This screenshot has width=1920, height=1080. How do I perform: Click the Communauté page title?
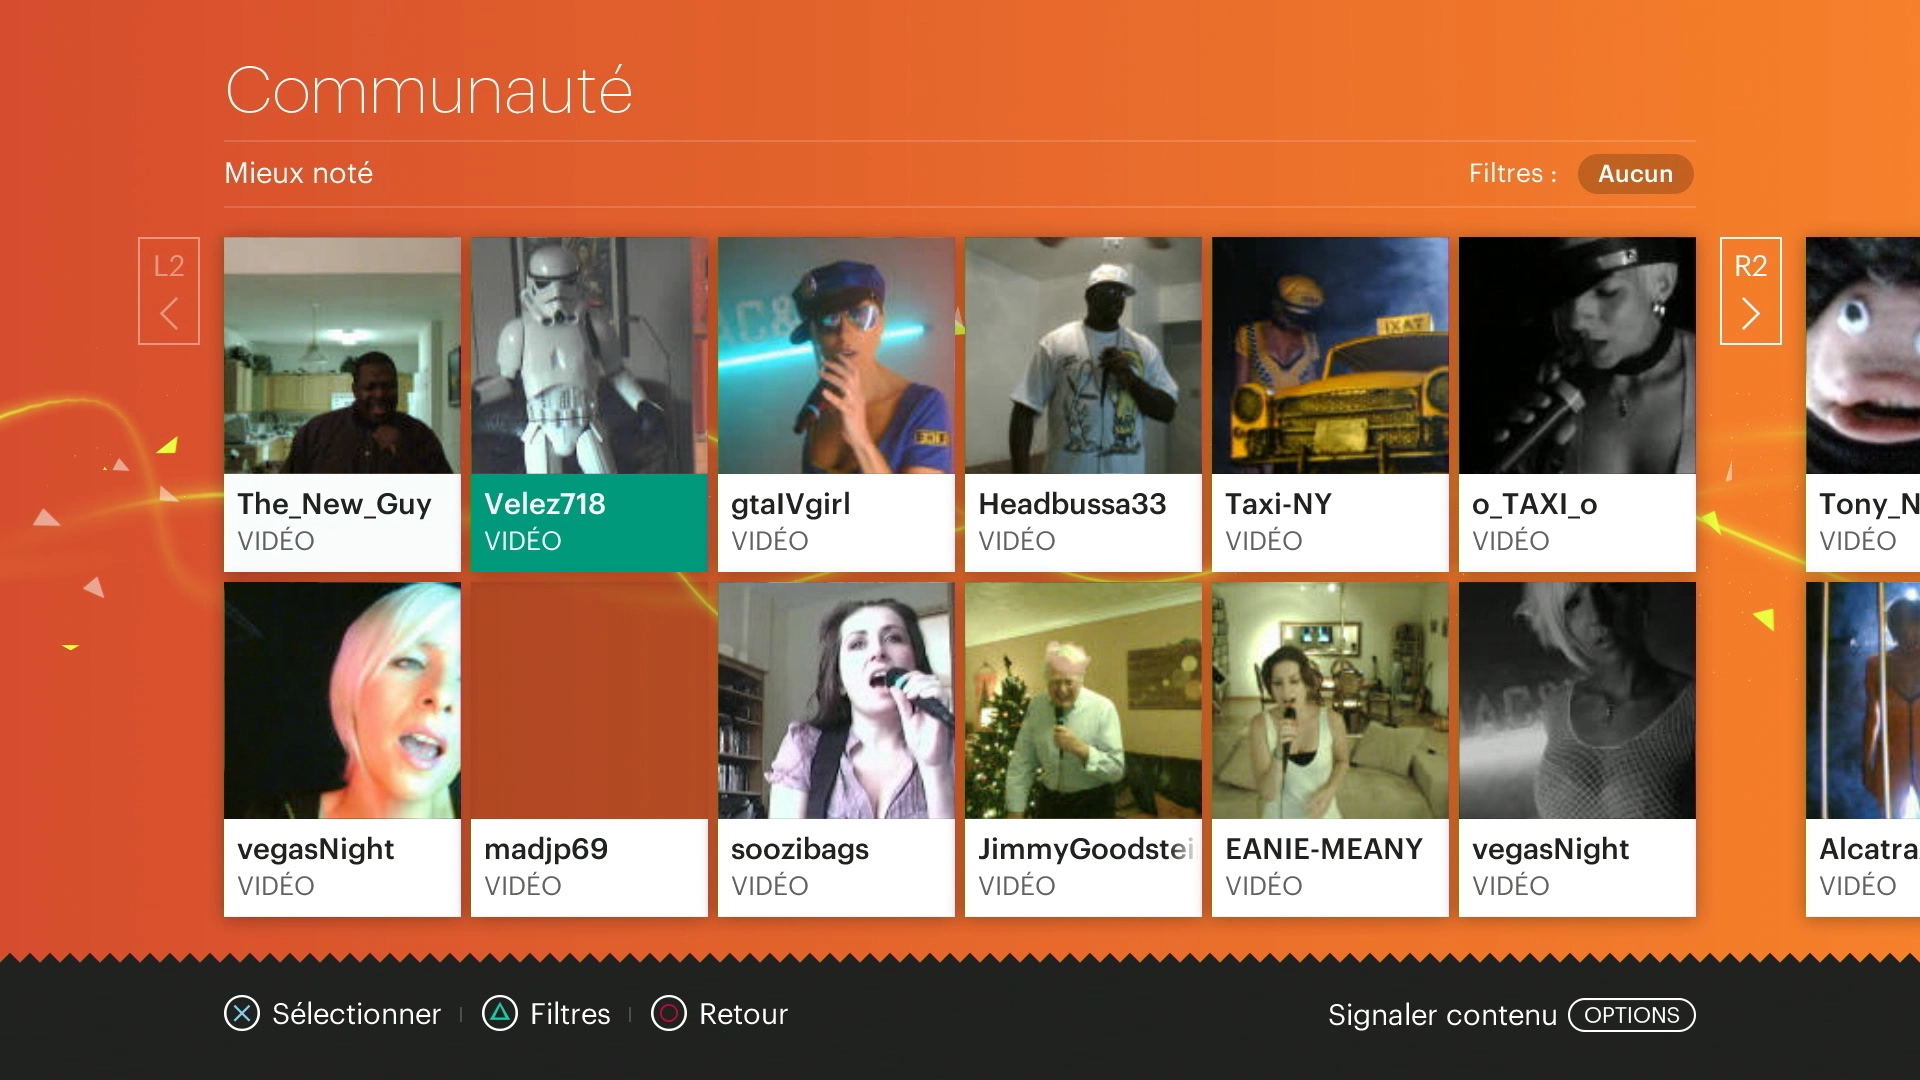tap(429, 91)
